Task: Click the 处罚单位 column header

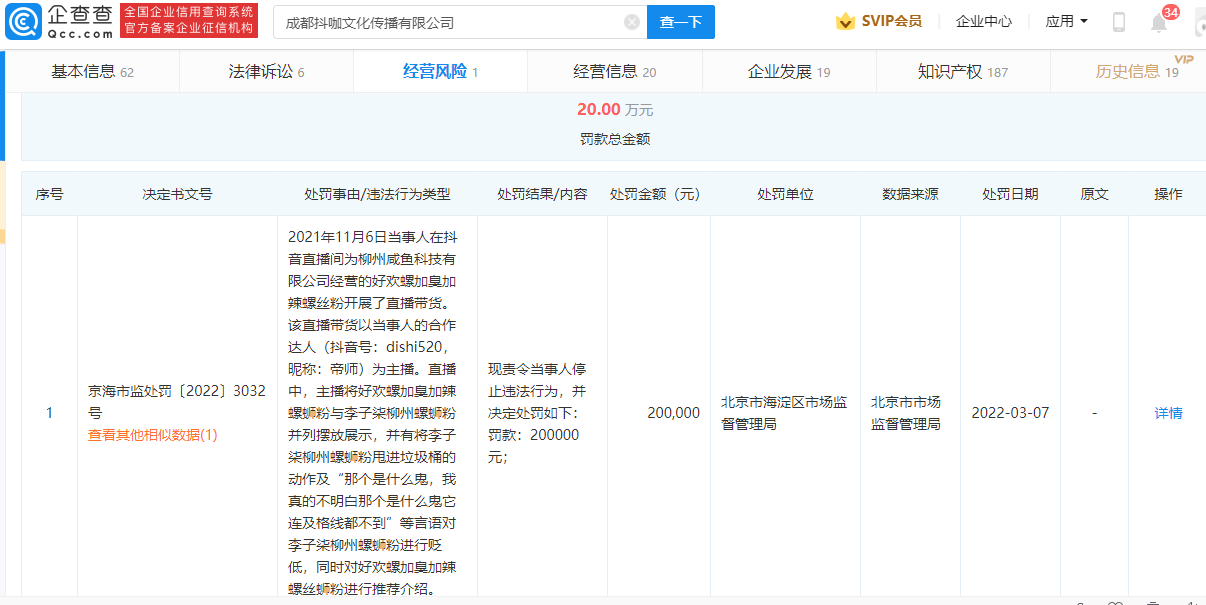Action: tap(785, 194)
